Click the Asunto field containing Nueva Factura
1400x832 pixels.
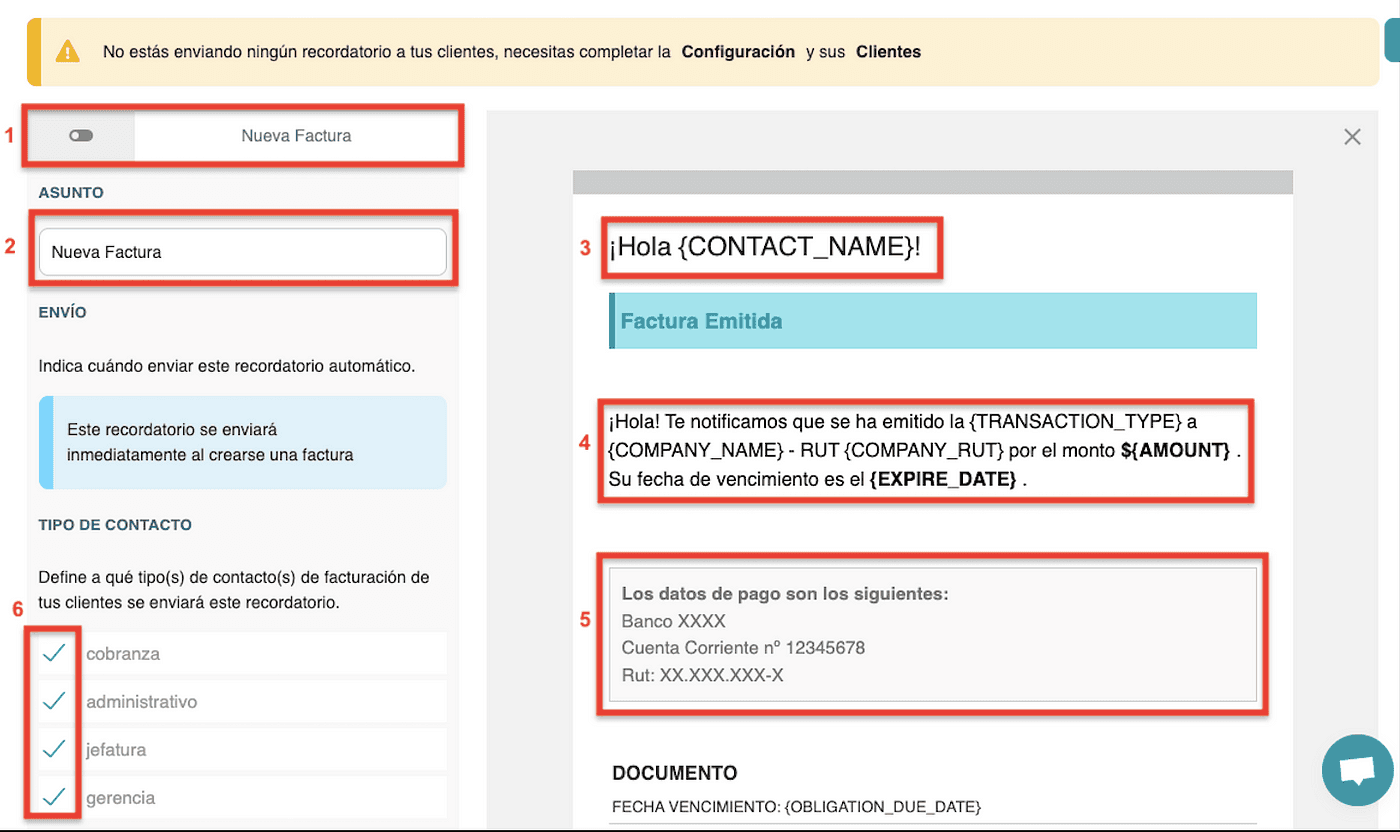click(242, 252)
